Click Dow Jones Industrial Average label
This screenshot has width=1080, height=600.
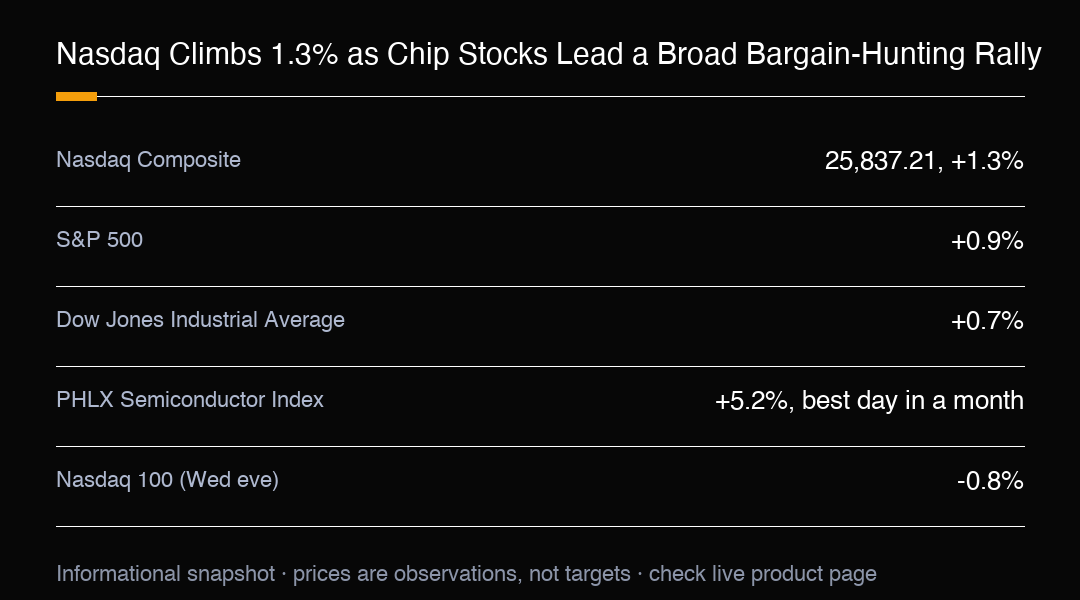click(x=200, y=320)
